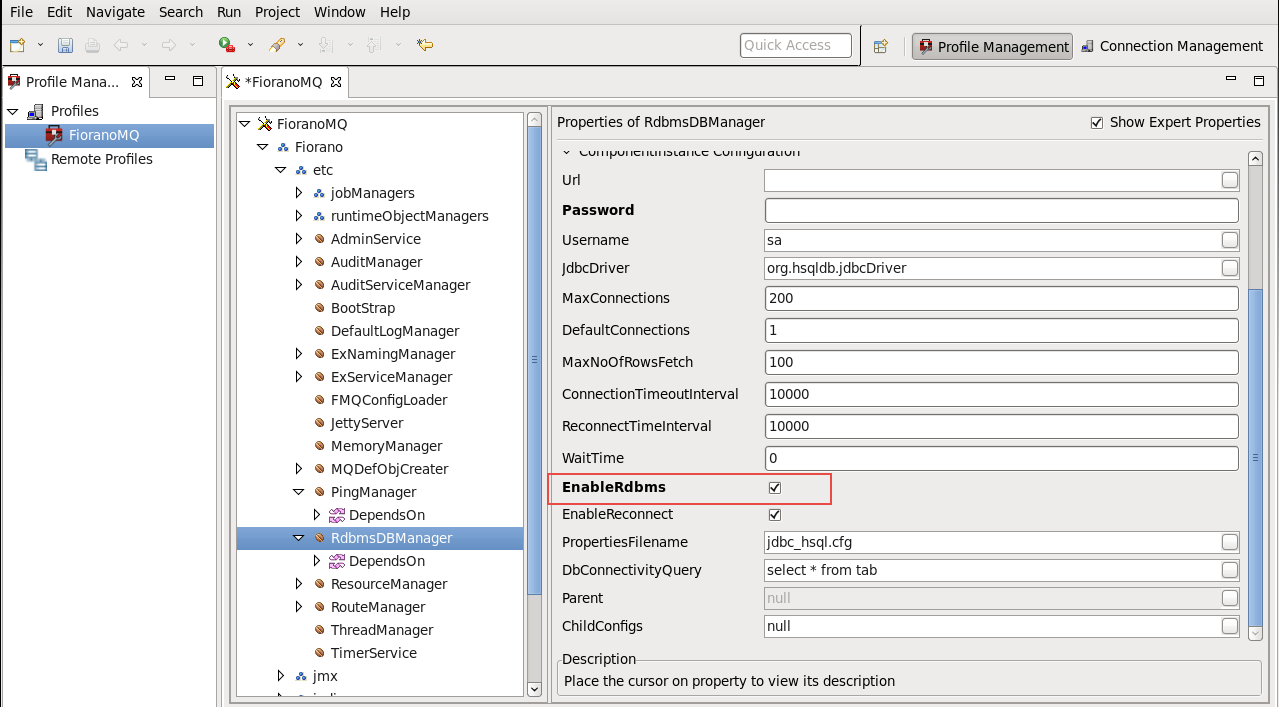Maximize the Profile Management side view

coord(198,81)
